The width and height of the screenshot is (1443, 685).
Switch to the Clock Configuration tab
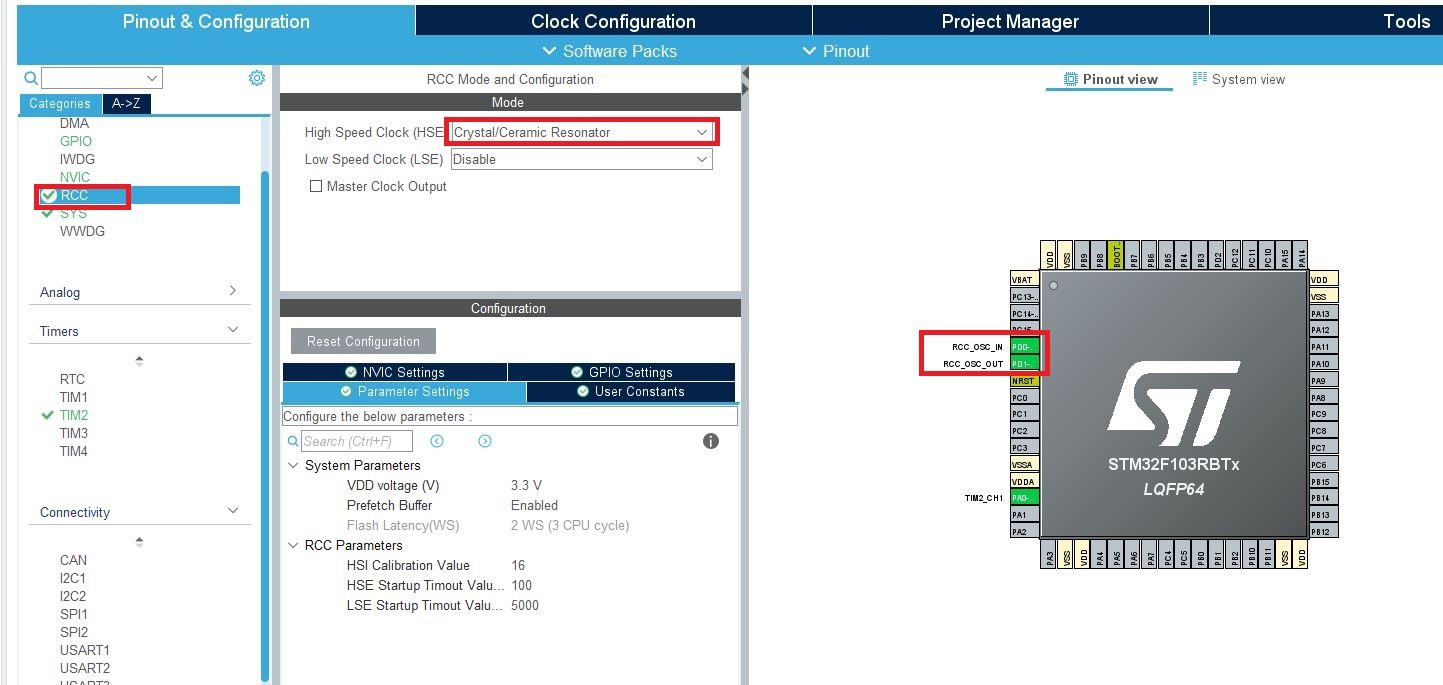613,21
